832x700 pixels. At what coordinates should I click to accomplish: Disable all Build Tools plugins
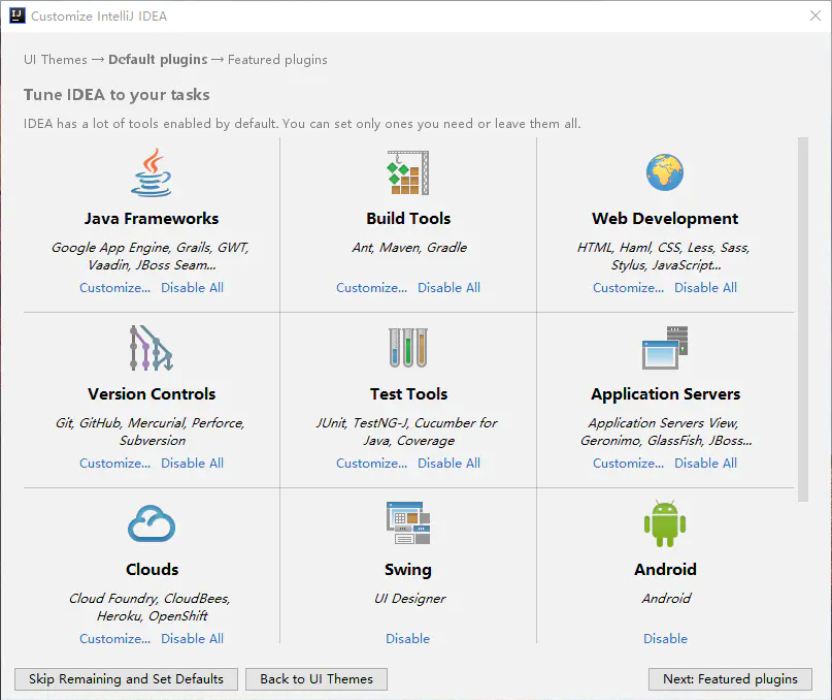[449, 288]
